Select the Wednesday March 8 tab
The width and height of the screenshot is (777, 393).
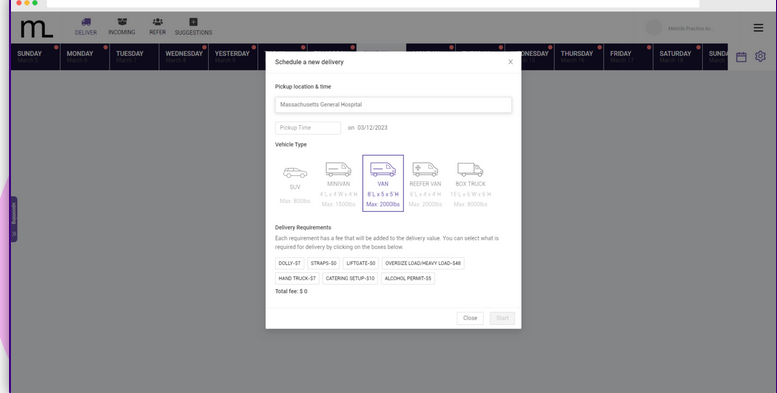point(183,56)
